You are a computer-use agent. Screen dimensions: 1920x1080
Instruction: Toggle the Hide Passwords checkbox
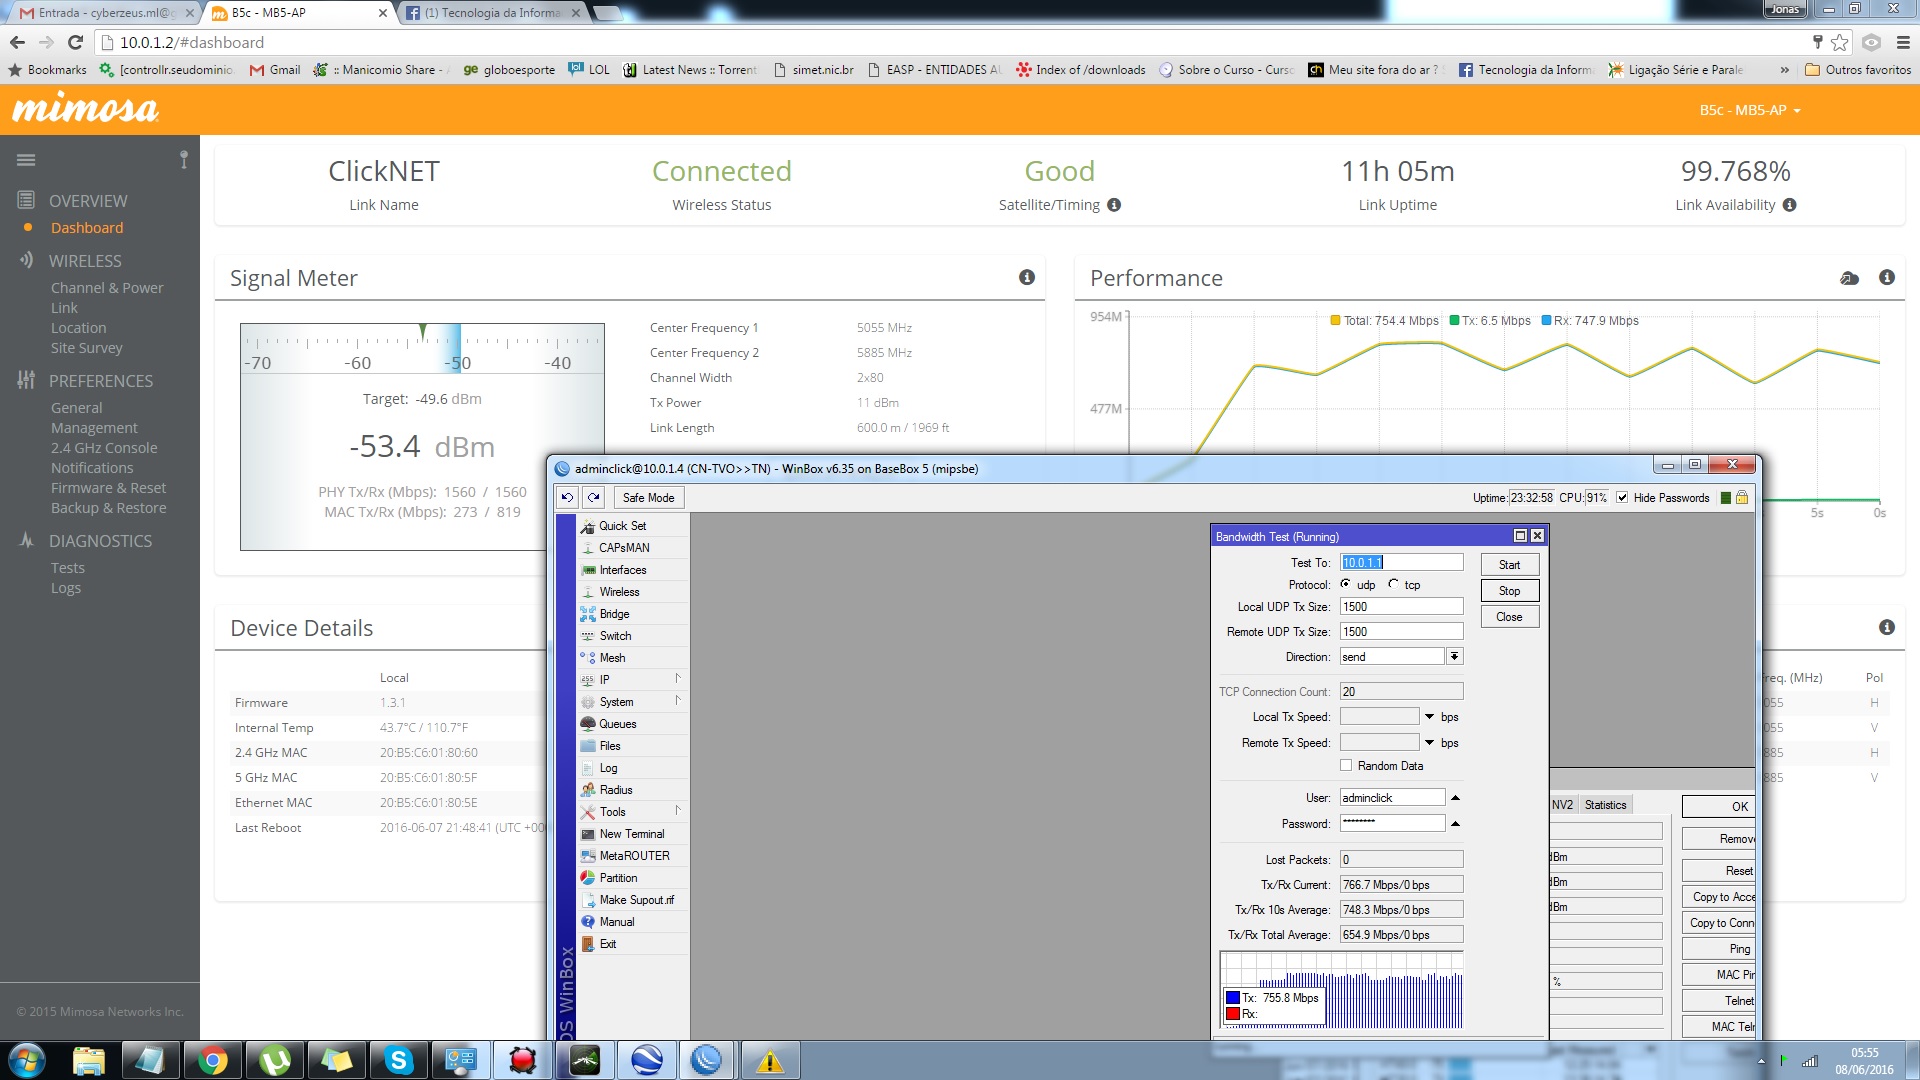(1622, 497)
